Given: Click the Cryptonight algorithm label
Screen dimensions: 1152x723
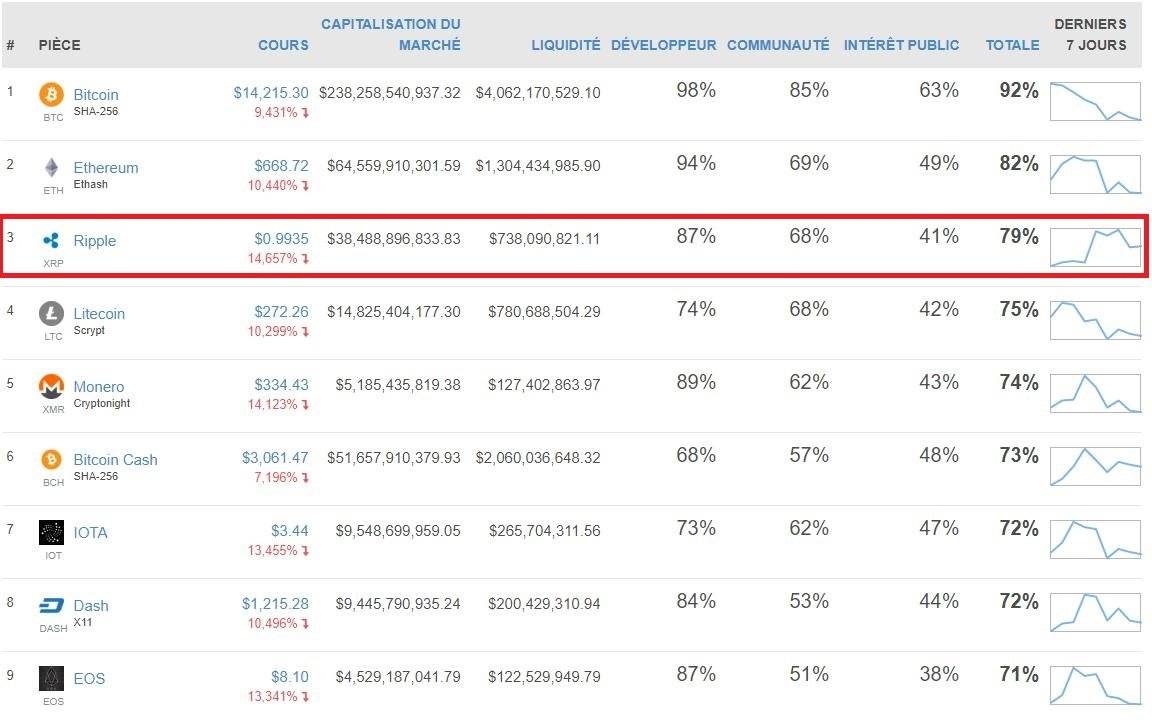Looking at the screenshot, I should (x=101, y=403).
